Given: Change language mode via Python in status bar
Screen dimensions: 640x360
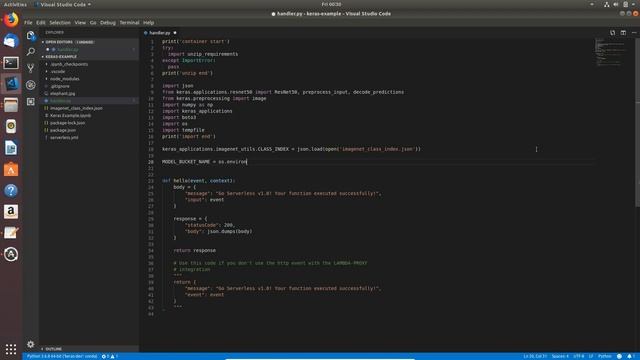Looking at the screenshot, I should (x=604, y=356).
